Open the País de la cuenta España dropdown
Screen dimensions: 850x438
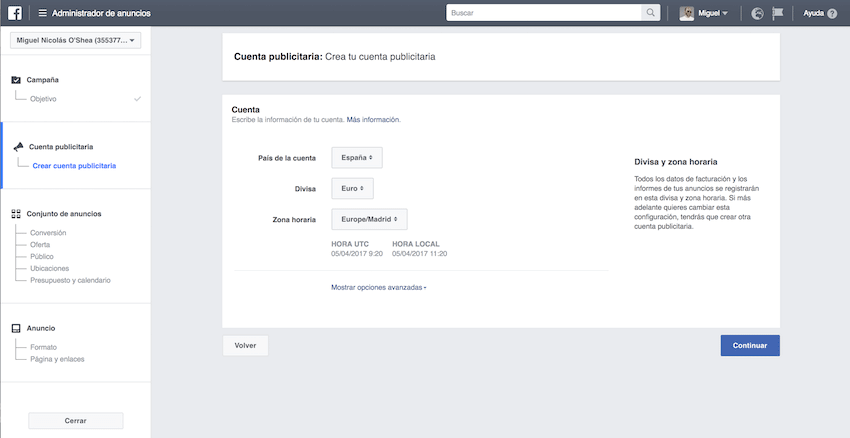pos(357,158)
